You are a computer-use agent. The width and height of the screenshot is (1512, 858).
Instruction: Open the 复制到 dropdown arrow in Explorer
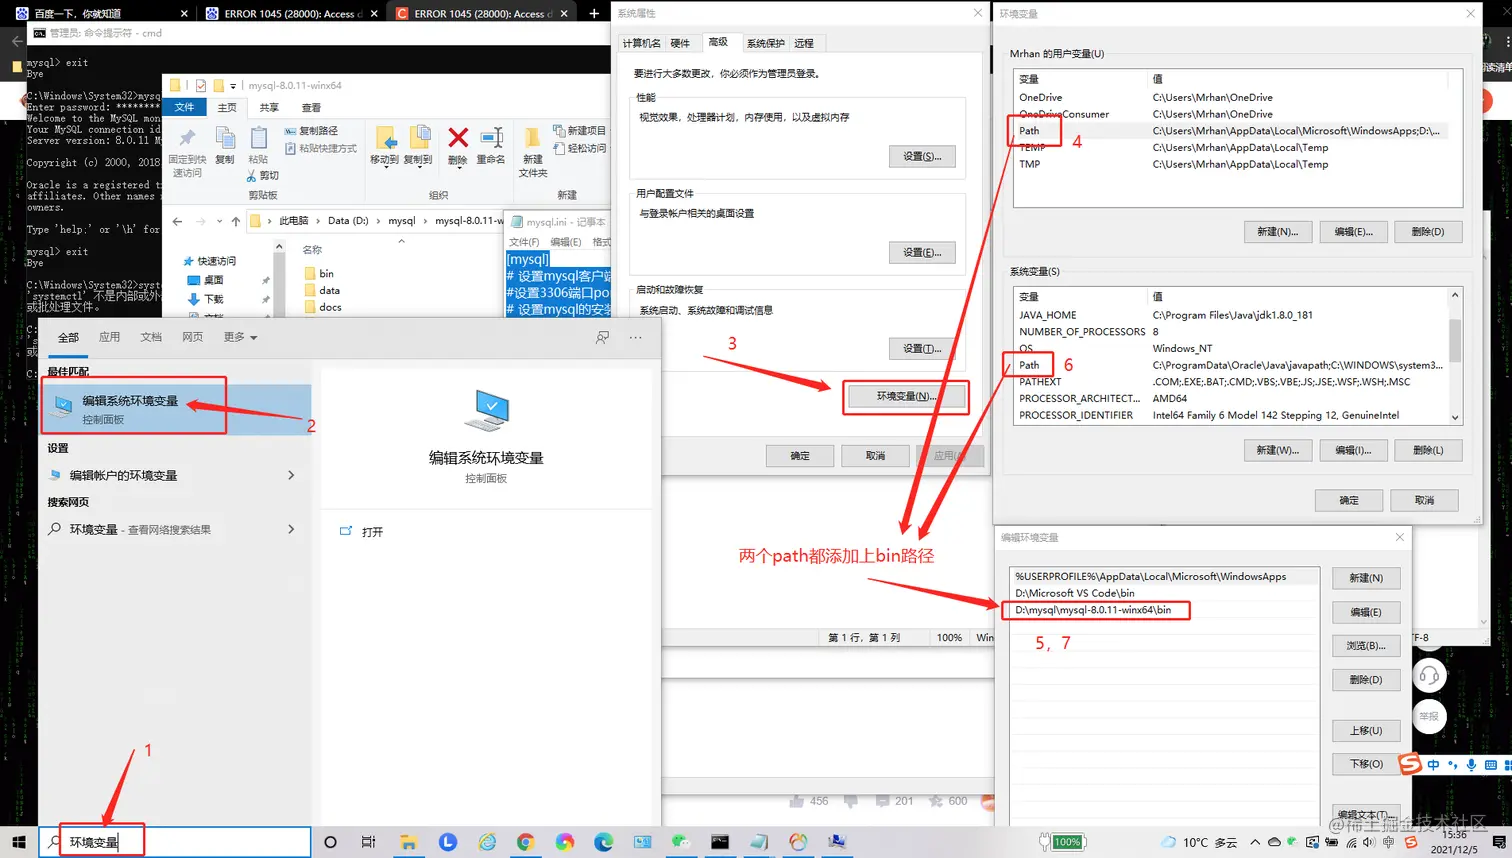click(418, 167)
